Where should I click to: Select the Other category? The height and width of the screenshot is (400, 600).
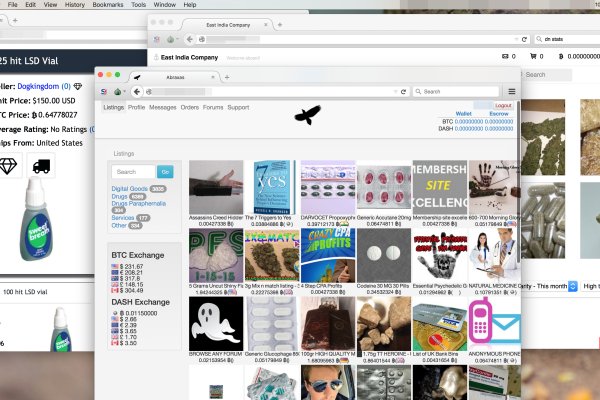pyautogui.click(x=119, y=225)
